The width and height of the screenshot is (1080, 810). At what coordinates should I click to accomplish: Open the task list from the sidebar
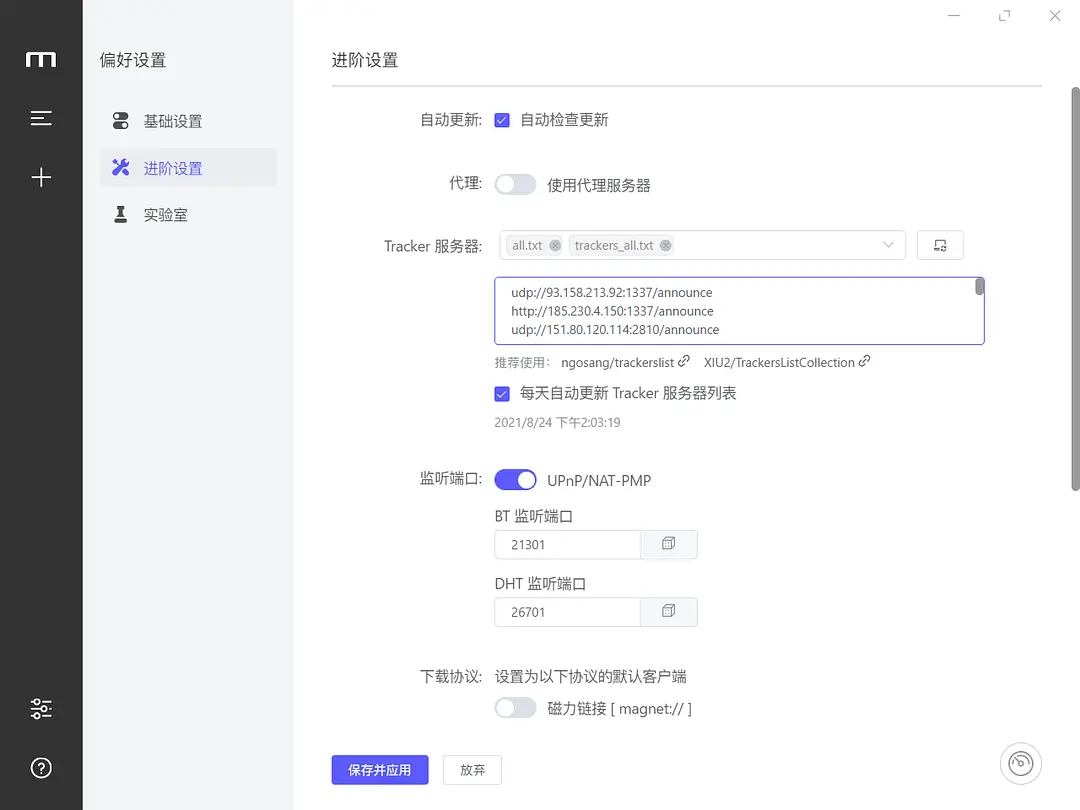pyautogui.click(x=41, y=117)
